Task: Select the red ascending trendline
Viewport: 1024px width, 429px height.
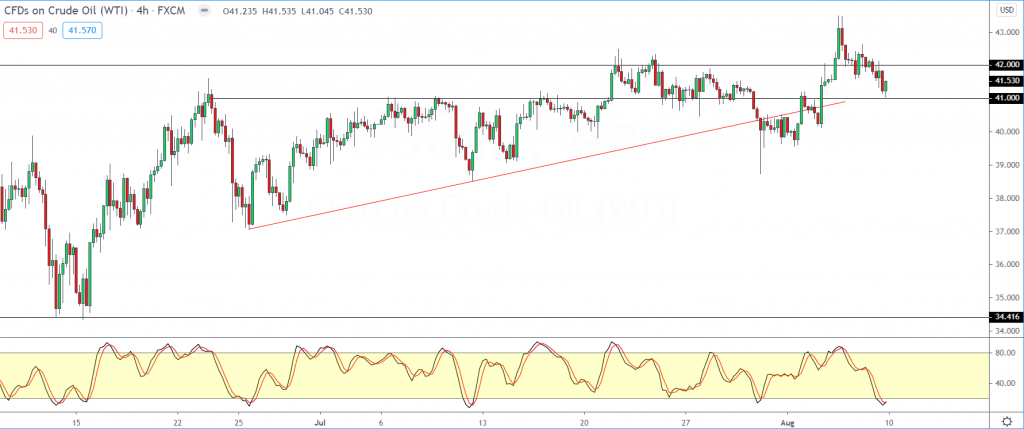Action: 547,165
